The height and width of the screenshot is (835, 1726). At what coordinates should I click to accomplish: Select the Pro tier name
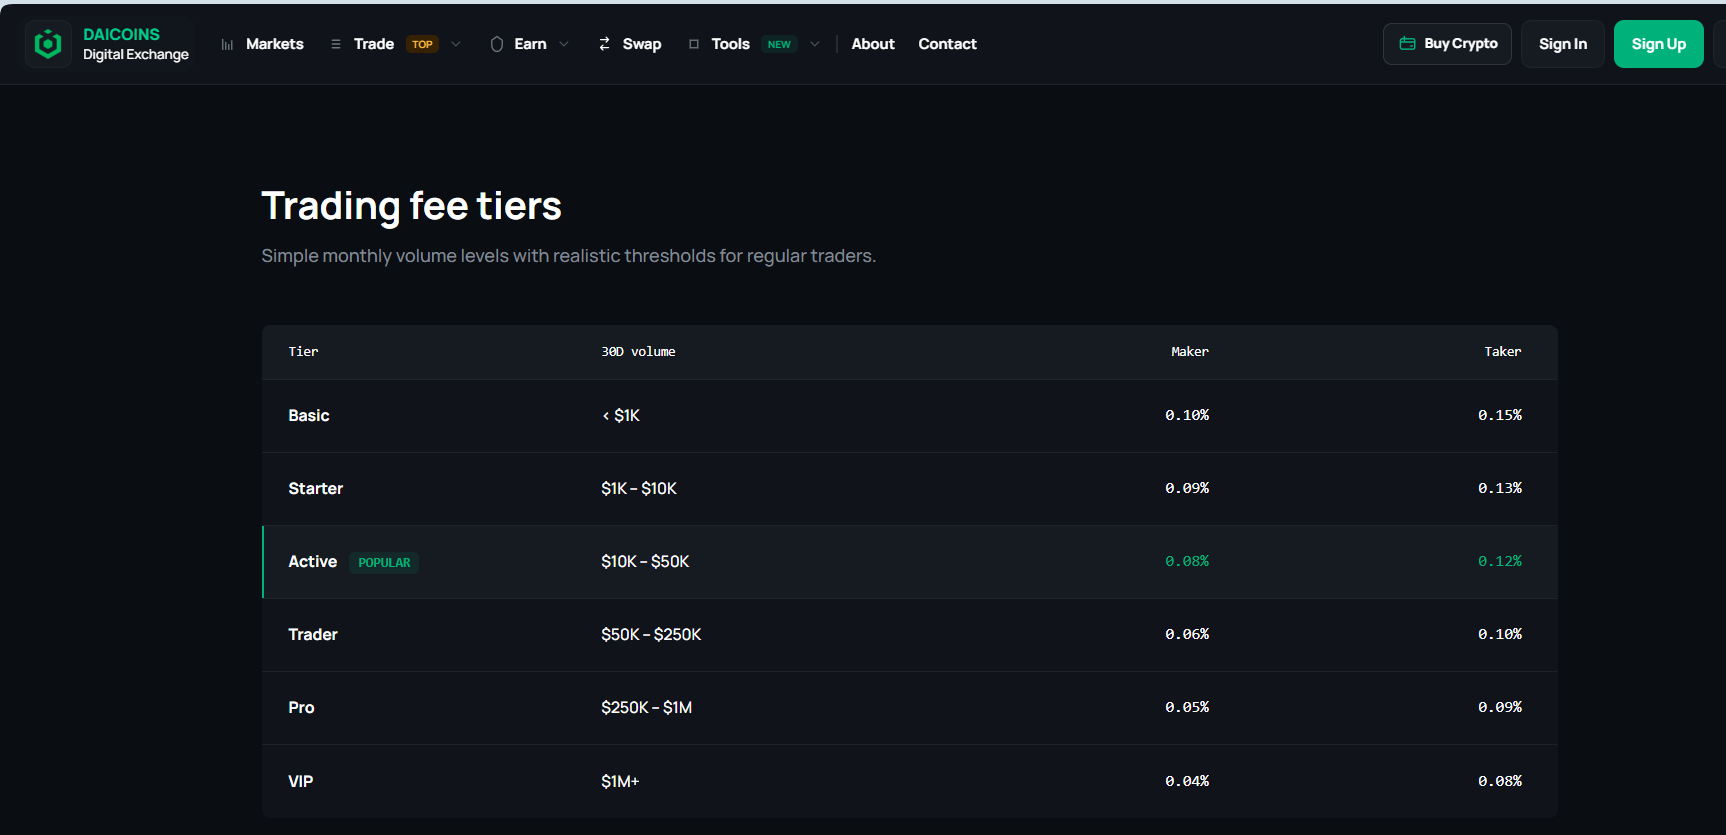point(301,708)
